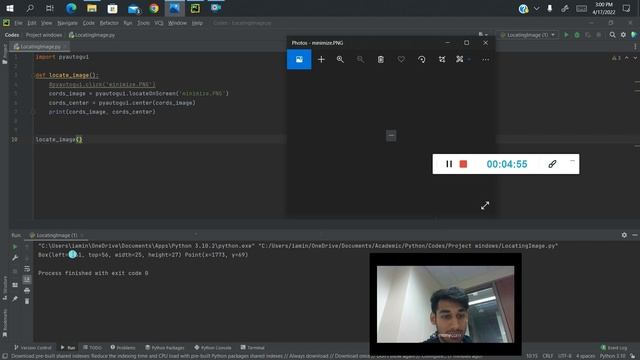Click the locate_image() call in the editor
The height and width of the screenshot is (360, 640).
point(59,140)
